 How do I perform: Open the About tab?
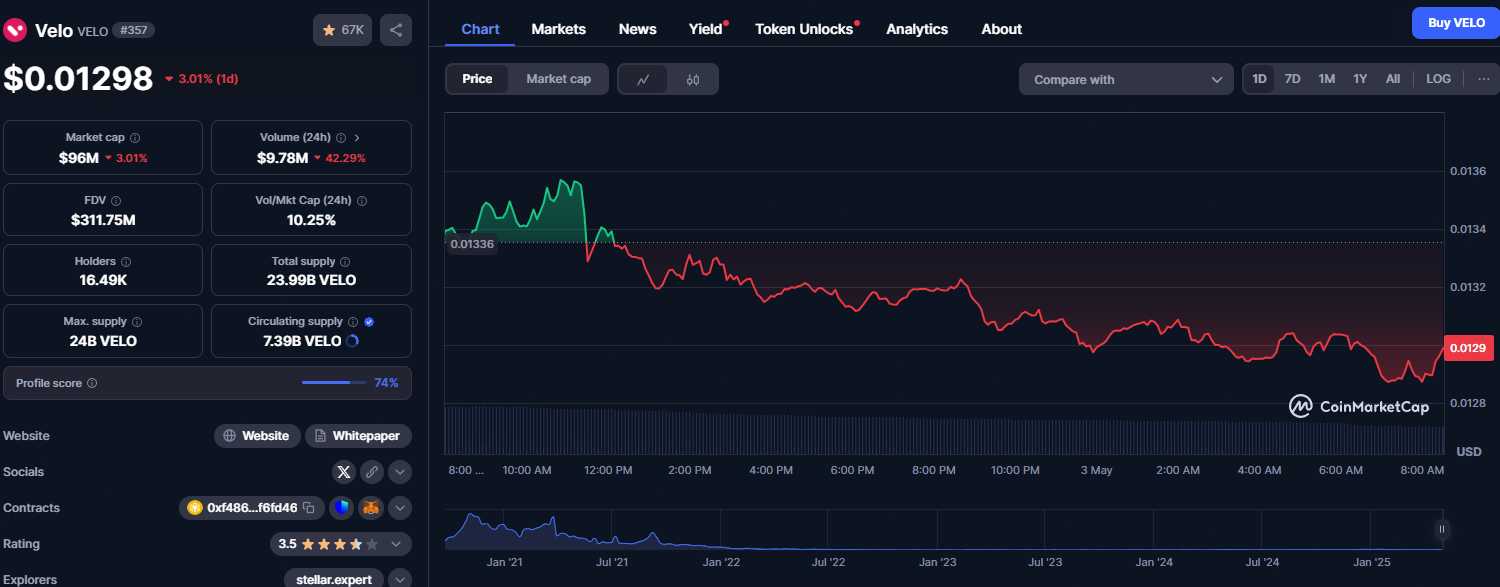click(x=1002, y=29)
